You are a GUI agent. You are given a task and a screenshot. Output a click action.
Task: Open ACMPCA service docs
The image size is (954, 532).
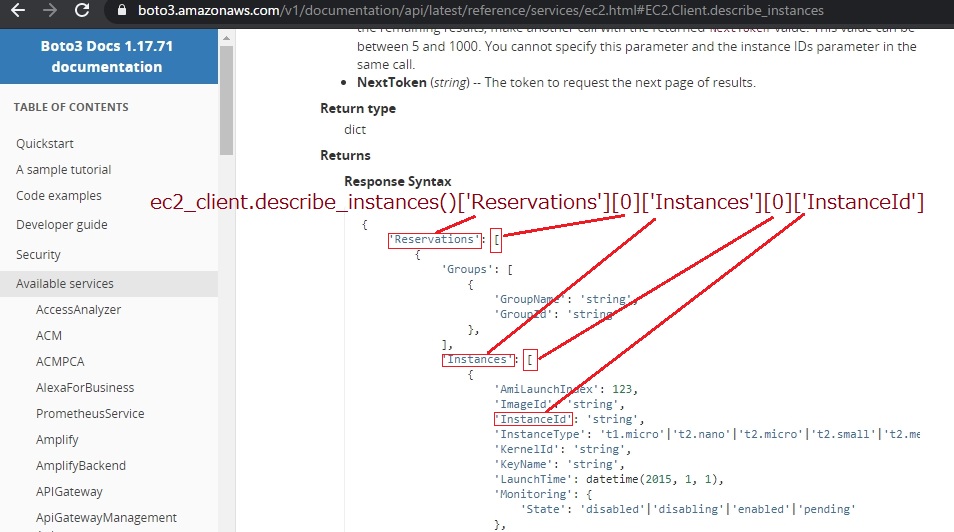(60, 362)
